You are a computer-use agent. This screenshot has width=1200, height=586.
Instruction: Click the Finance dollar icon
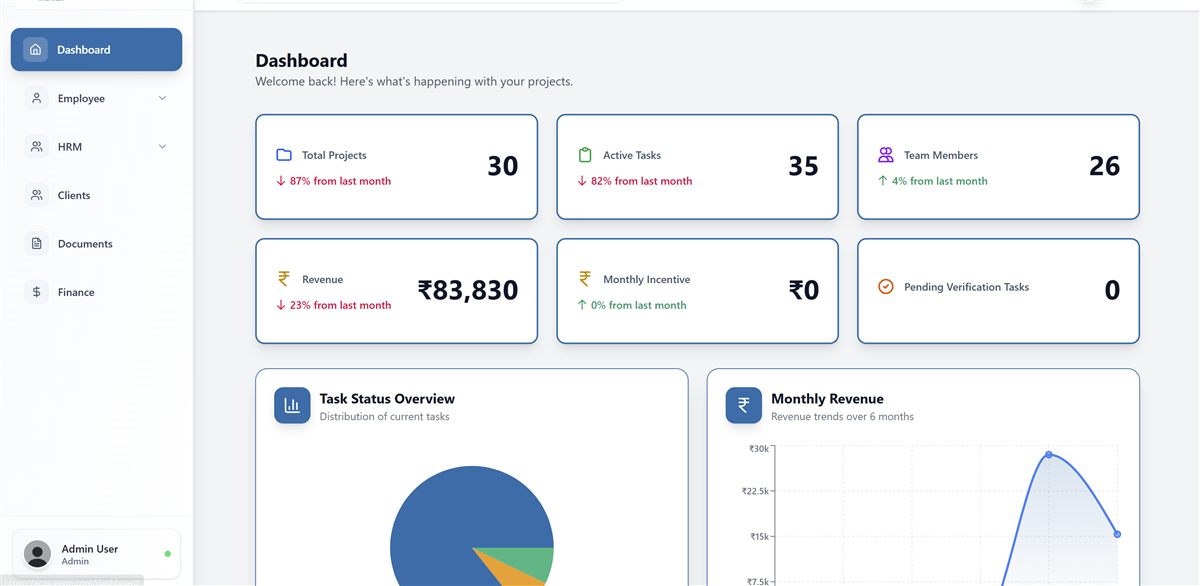click(37, 292)
